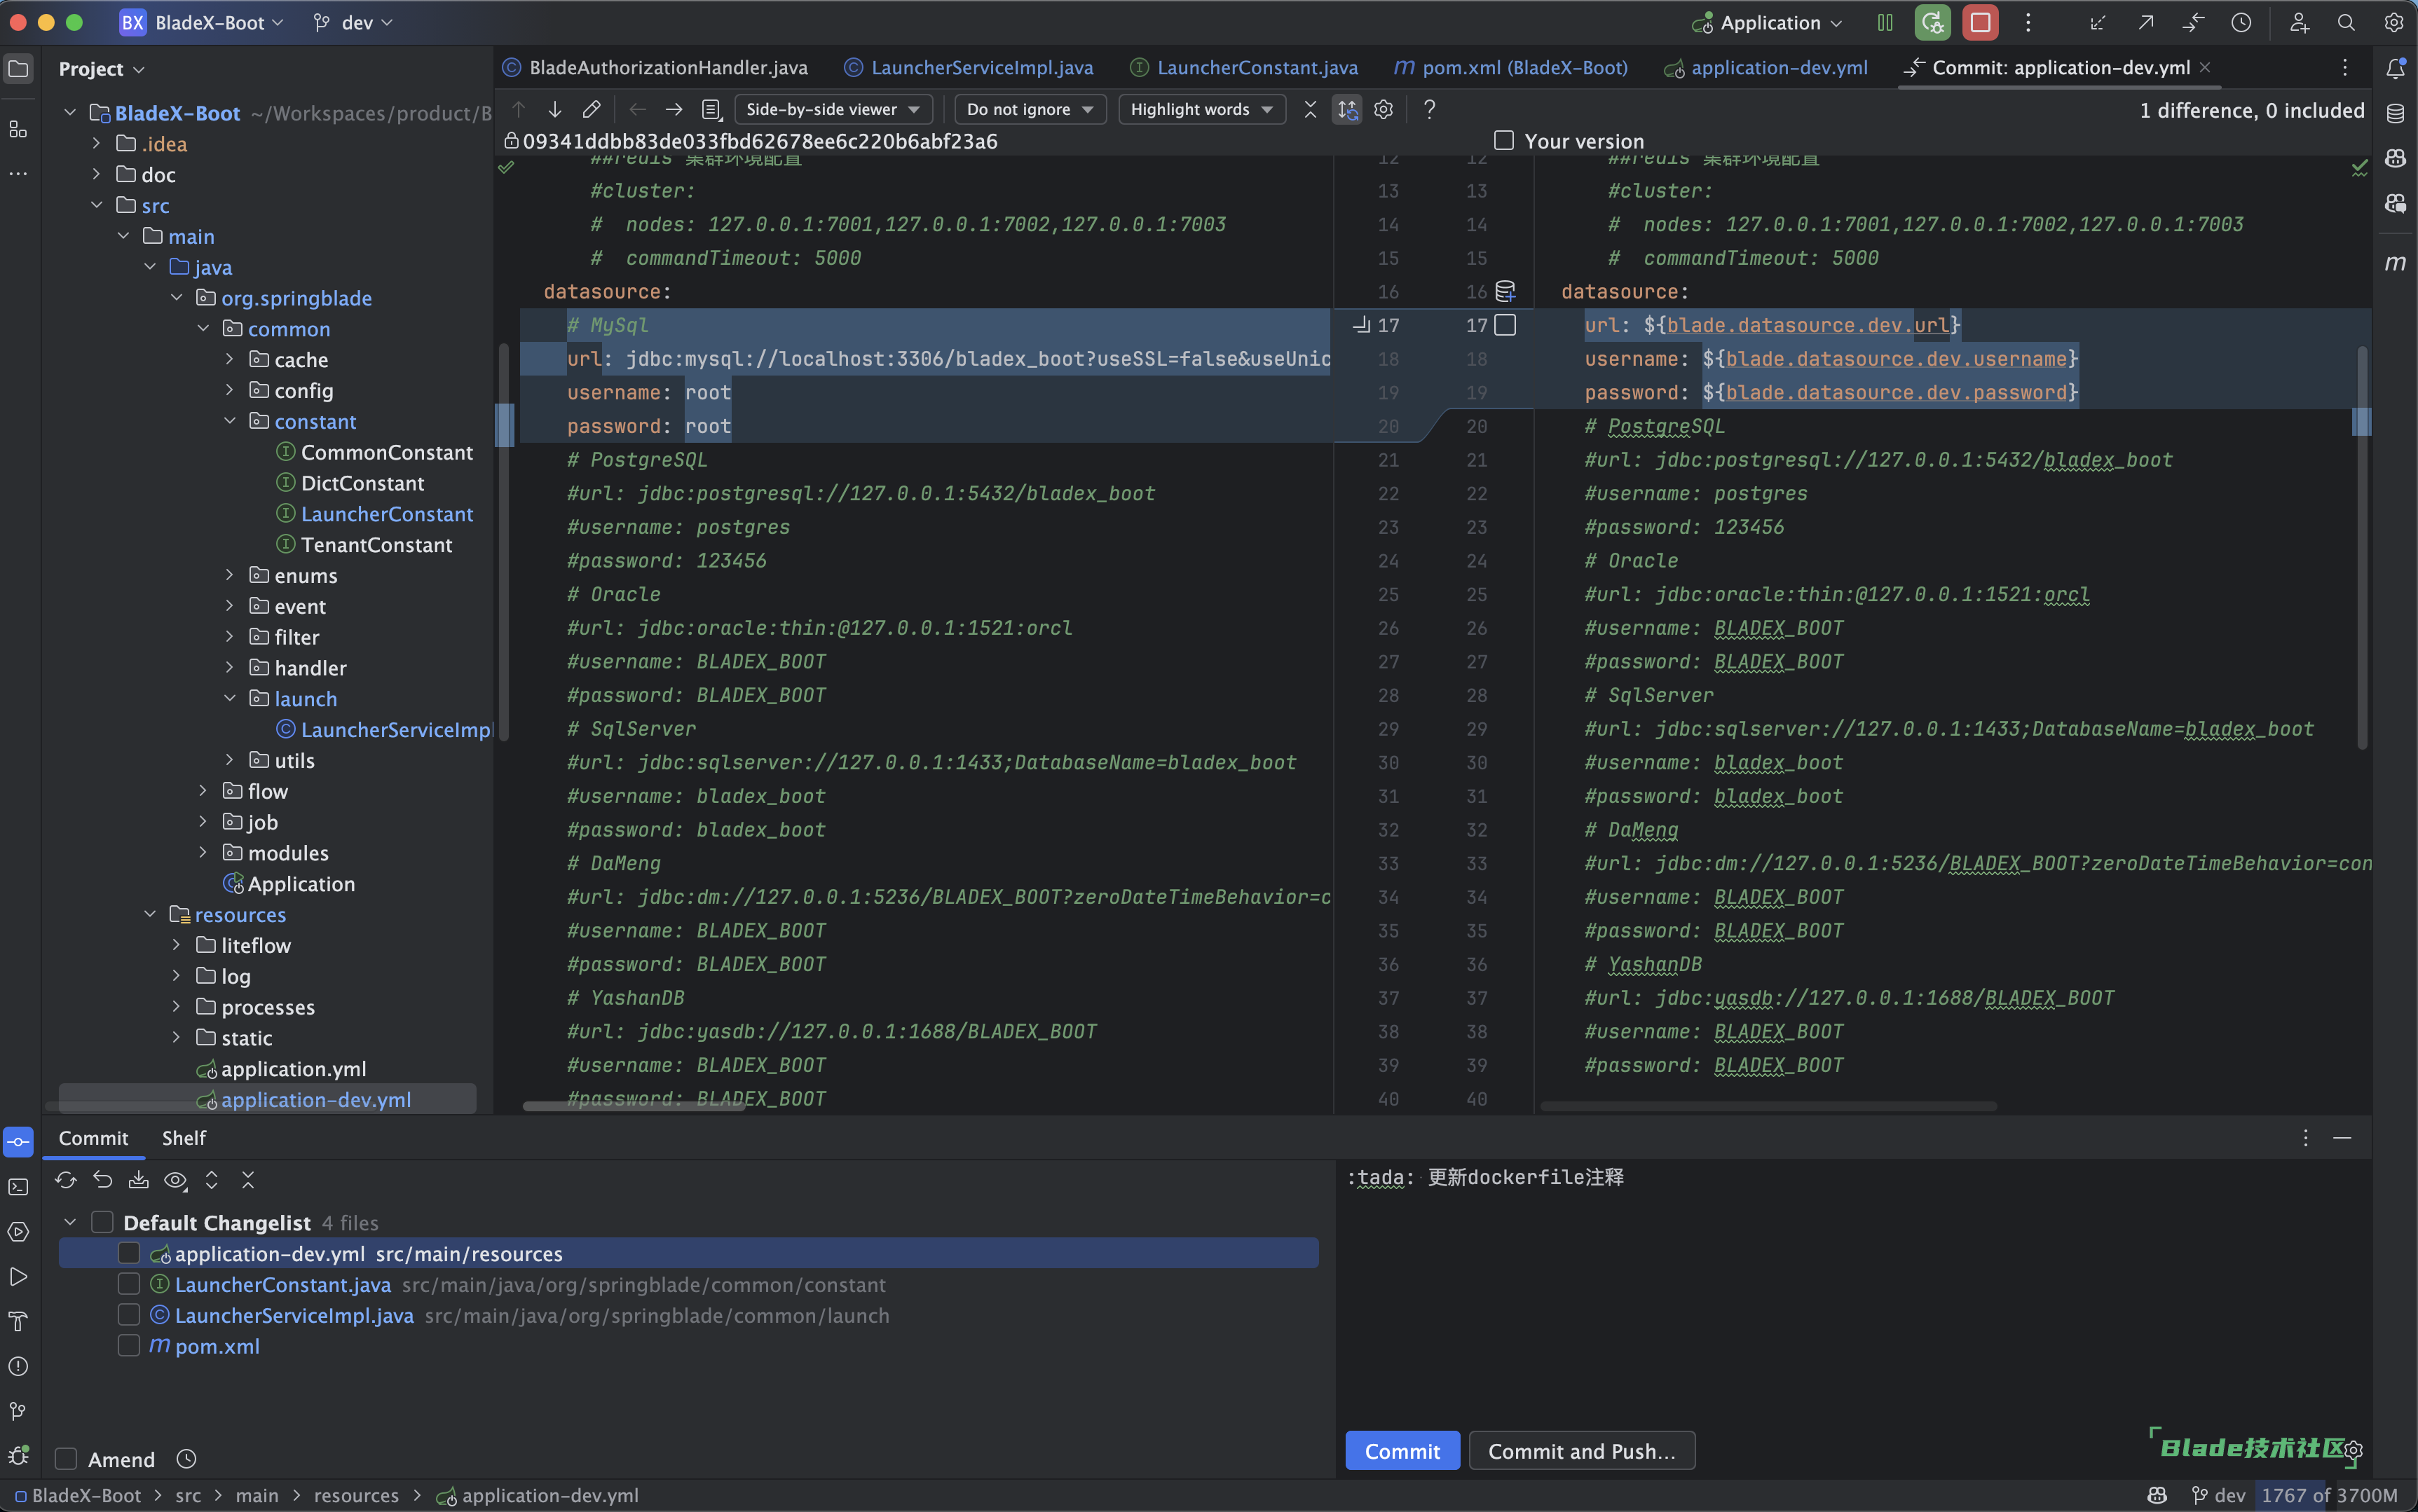Switch to LauncherConstant.java tab

click(x=1244, y=67)
